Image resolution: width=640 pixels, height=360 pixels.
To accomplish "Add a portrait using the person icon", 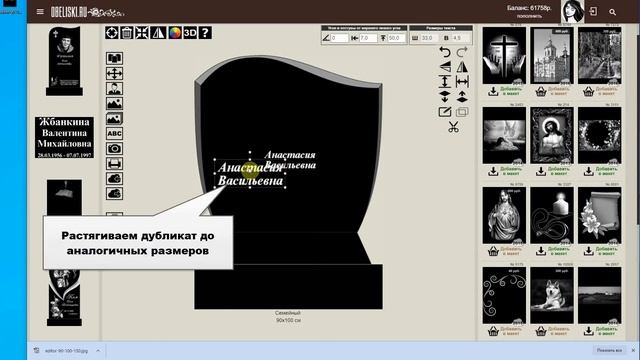I will point(114,89).
